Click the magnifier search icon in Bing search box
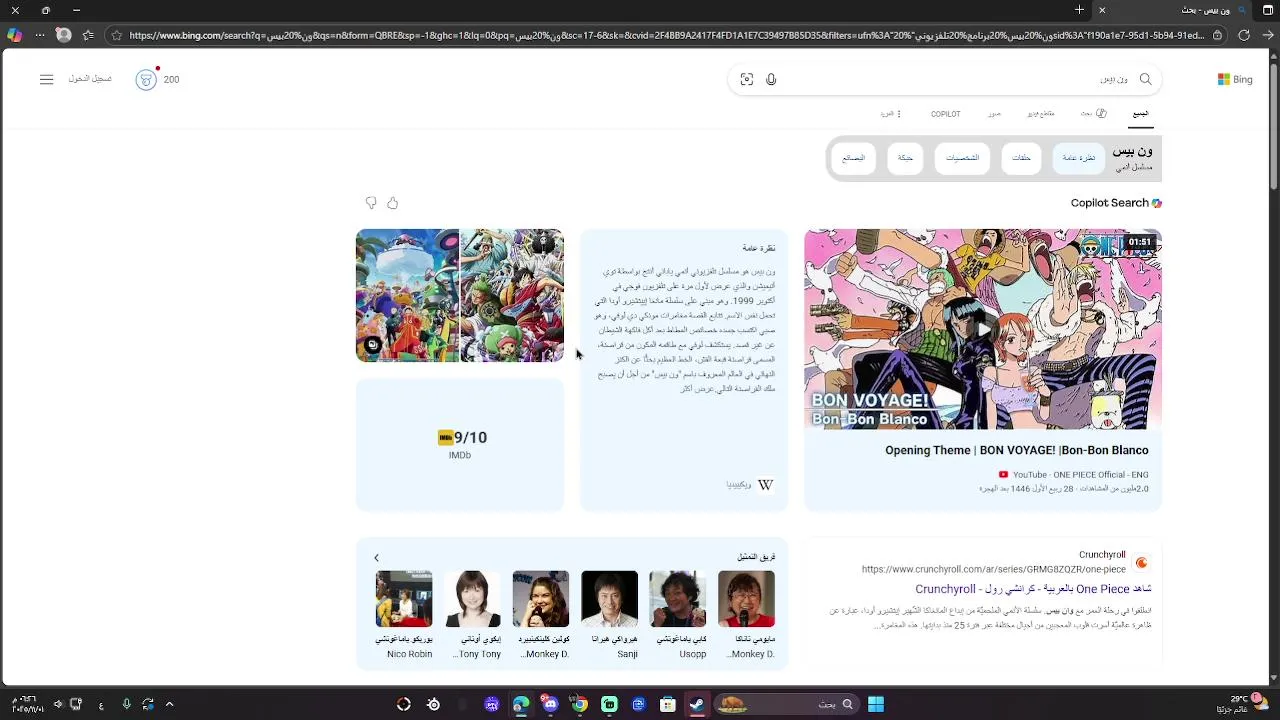The height and width of the screenshot is (720, 1280). pyautogui.click(x=1146, y=79)
